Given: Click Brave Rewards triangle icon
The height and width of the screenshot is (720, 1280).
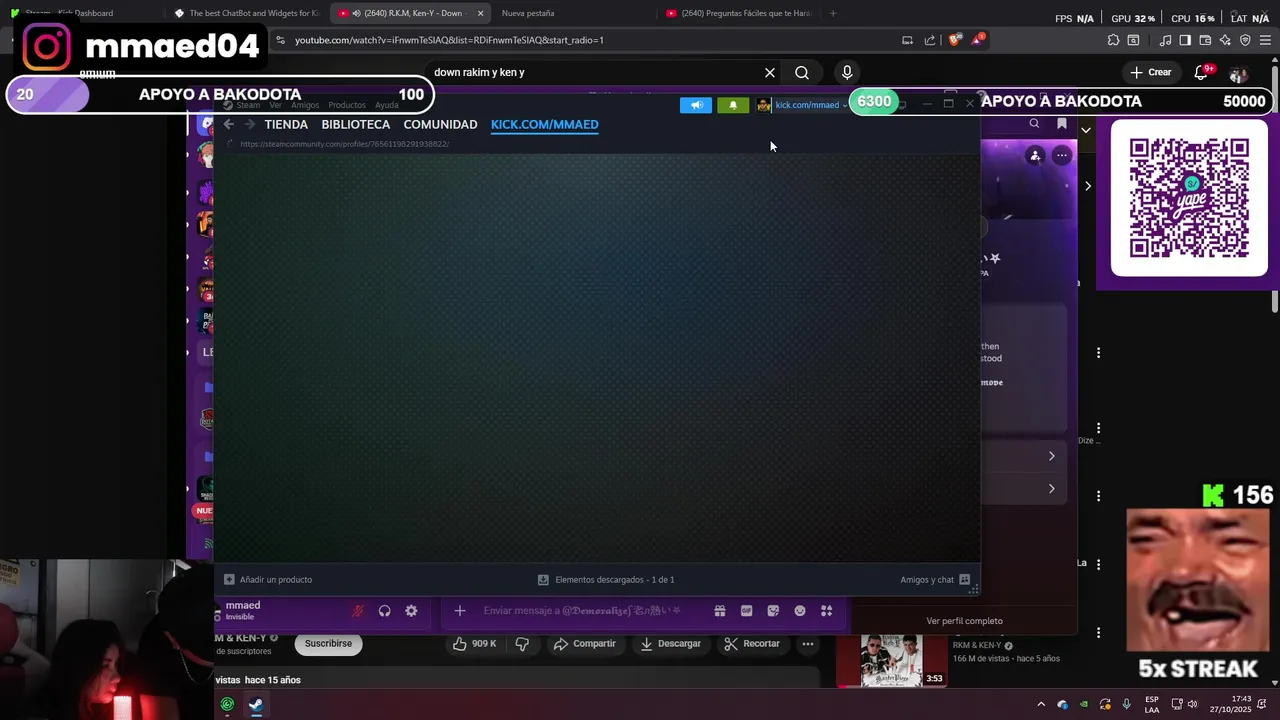Looking at the screenshot, I should 977,40.
